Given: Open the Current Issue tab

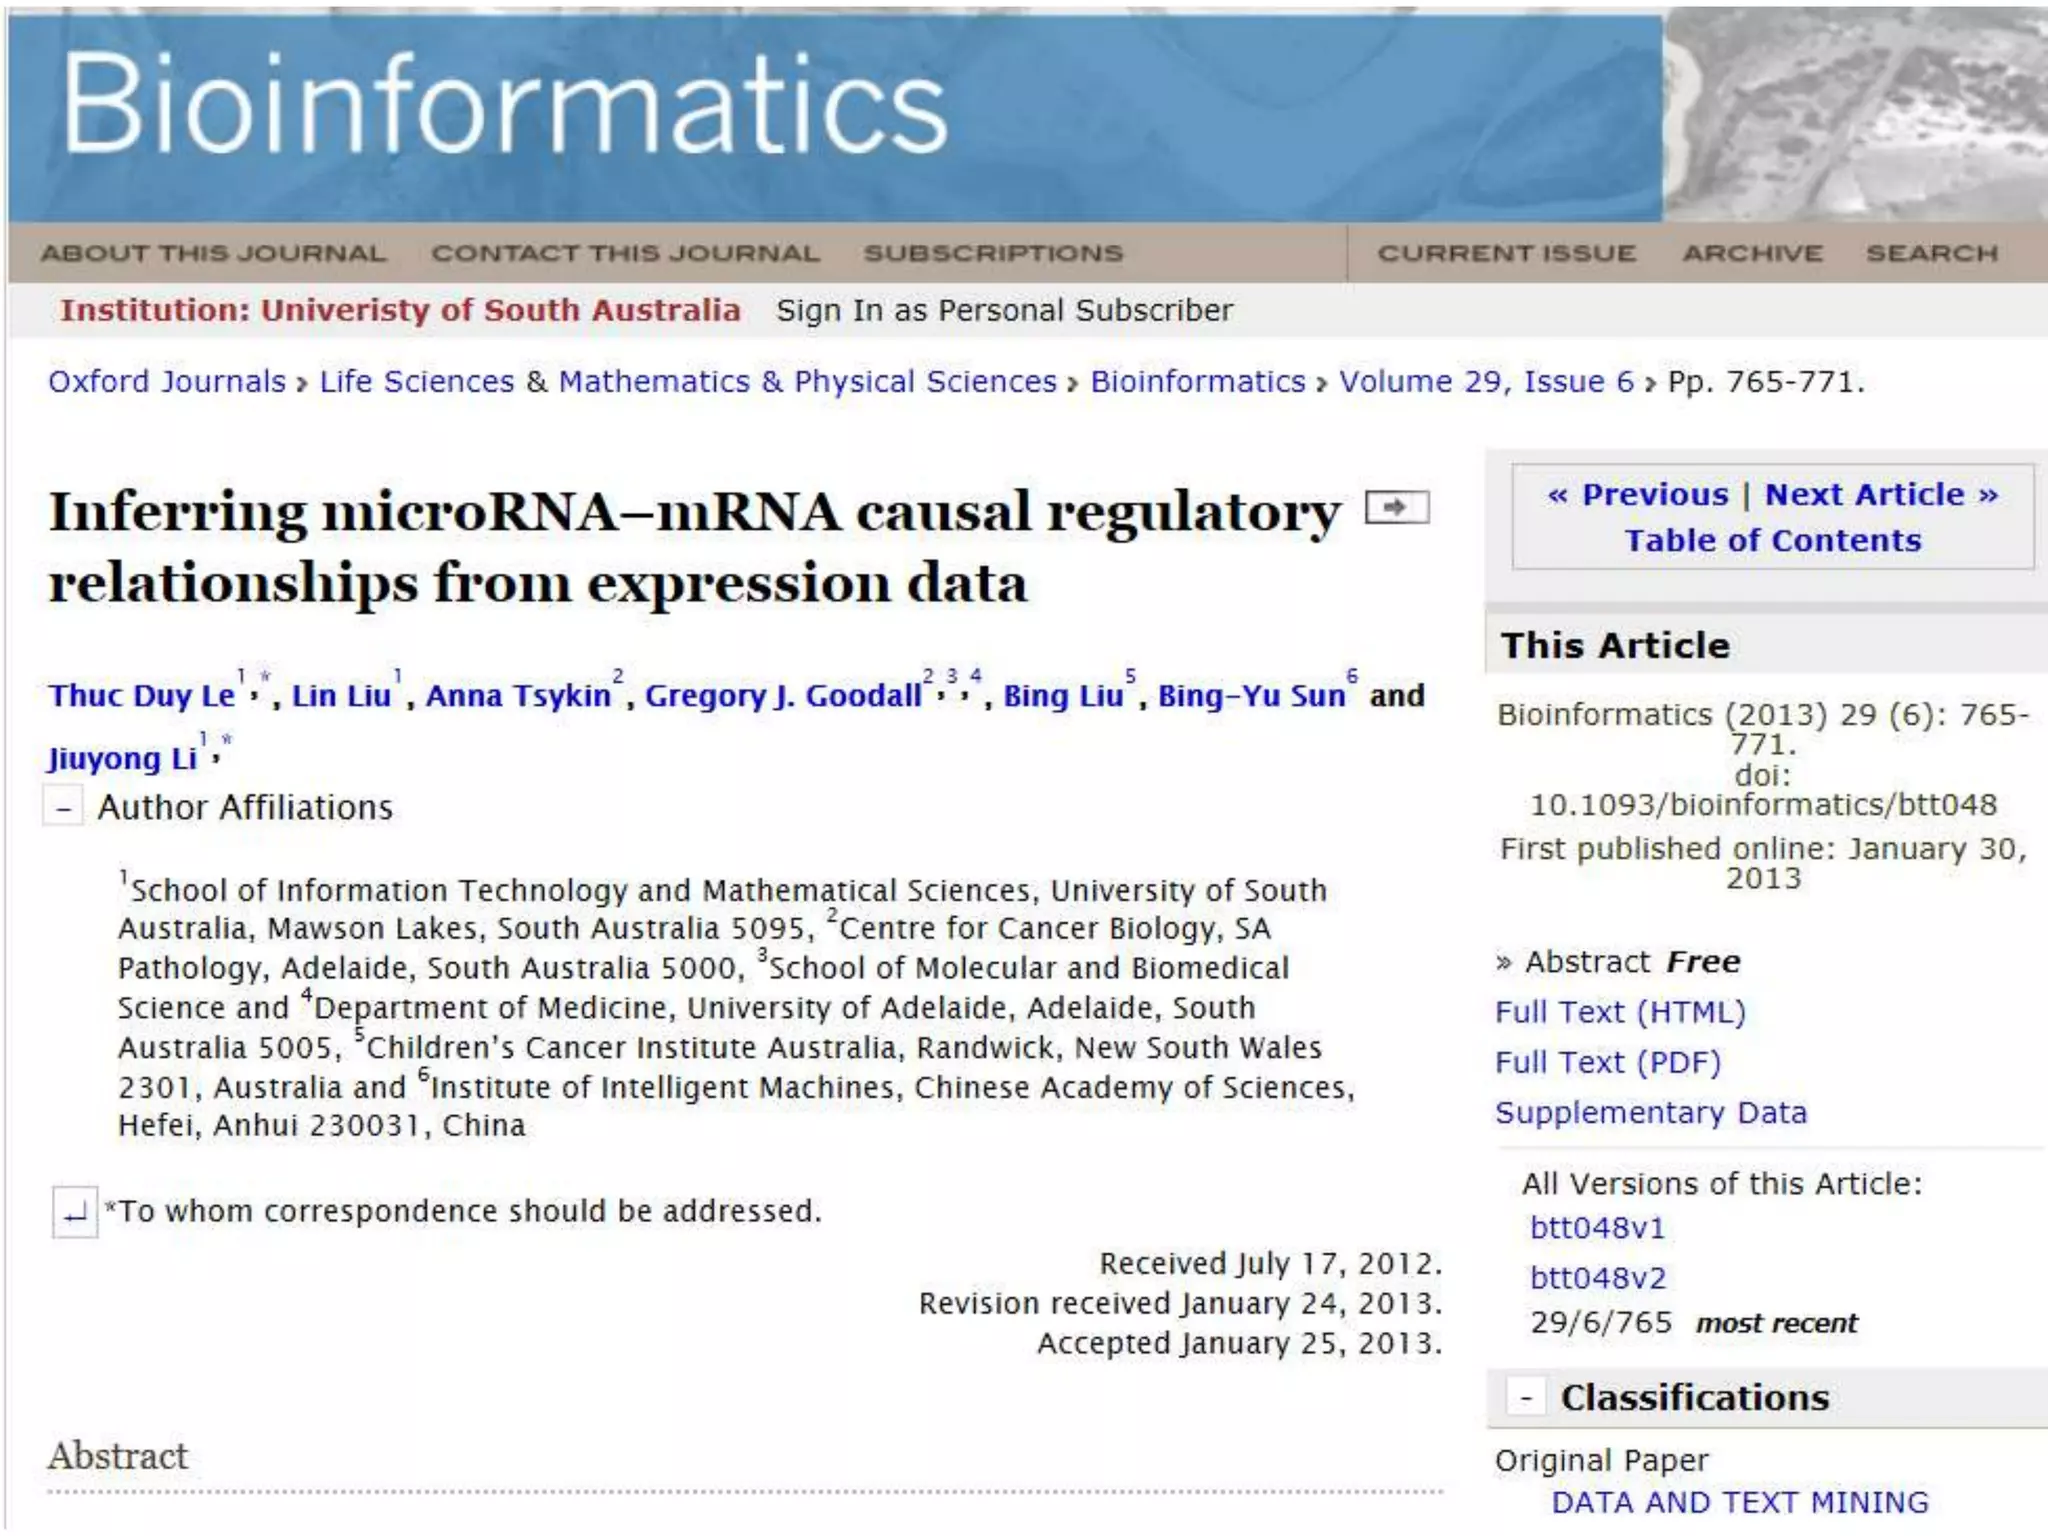Looking at the screenshot, I should (x=1506, y=254).
